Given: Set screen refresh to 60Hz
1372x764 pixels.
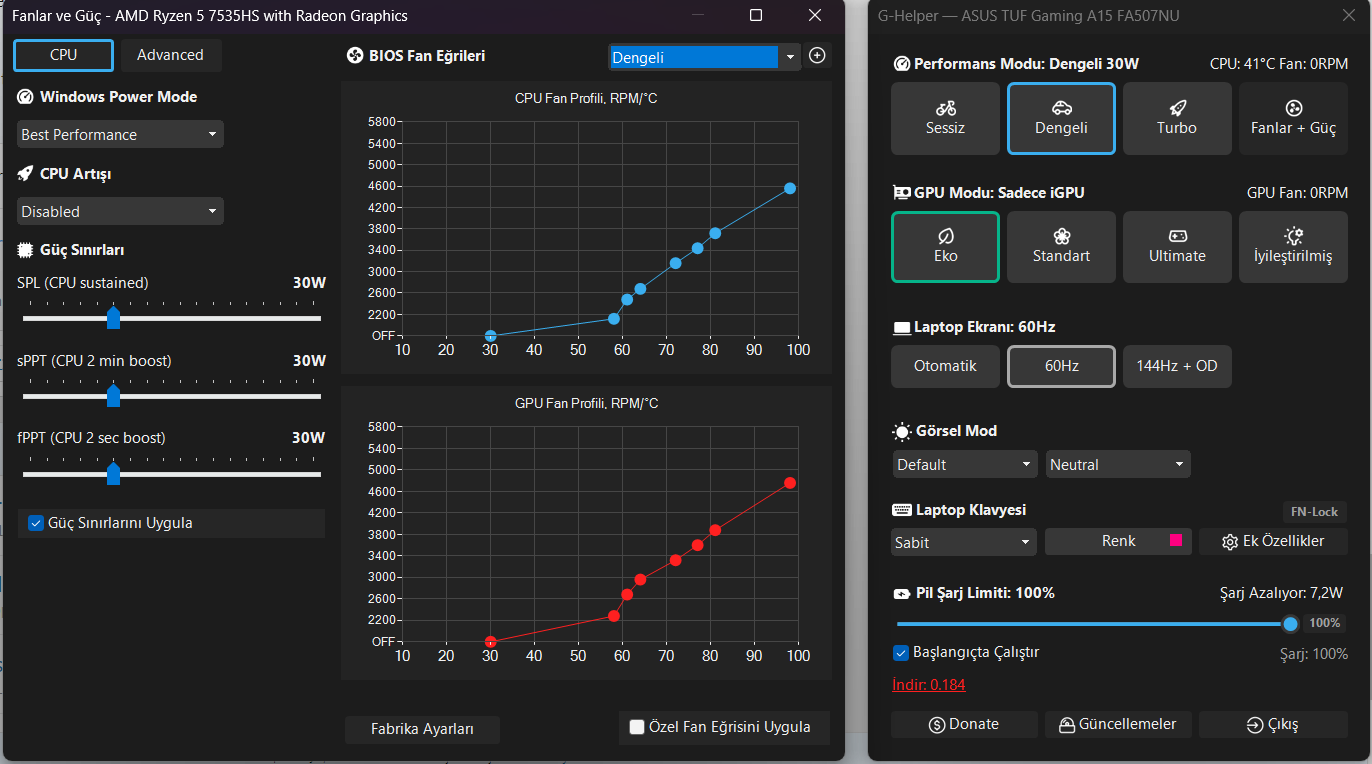Looking at the screenshot, I should (1061, 366).
